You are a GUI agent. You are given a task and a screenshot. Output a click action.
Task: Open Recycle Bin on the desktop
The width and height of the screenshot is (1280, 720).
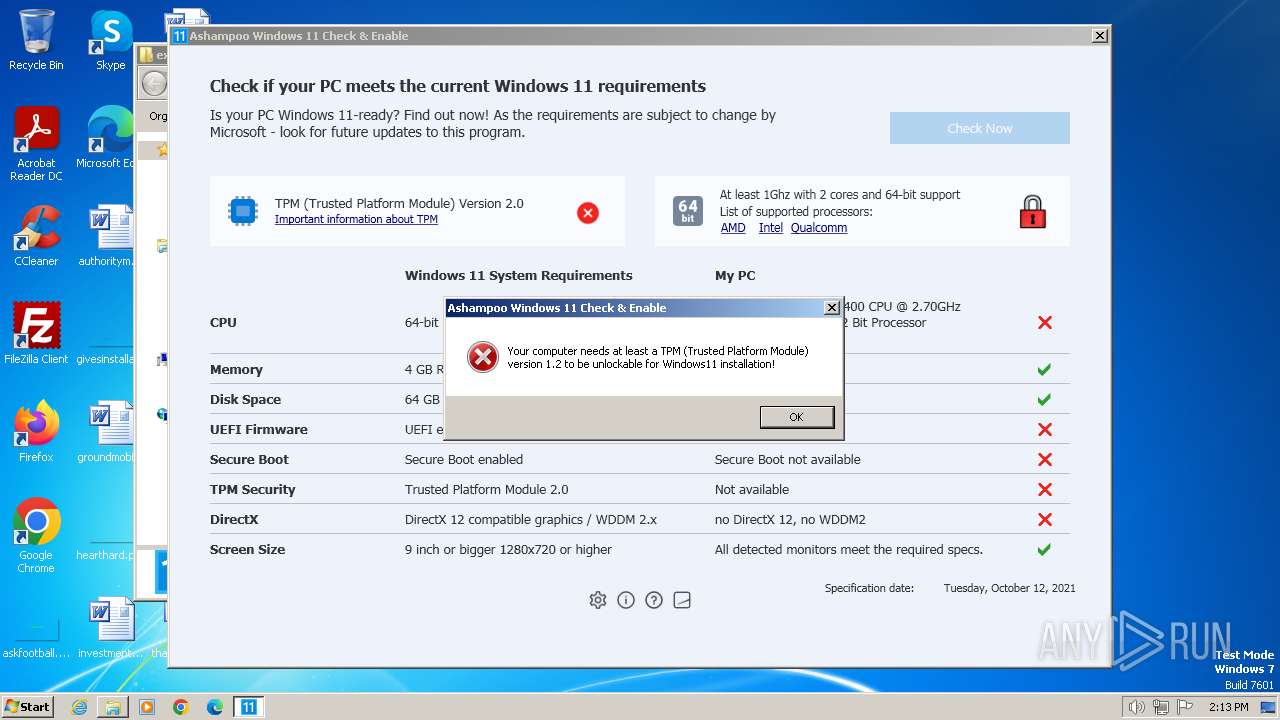(x=36, y=40)
